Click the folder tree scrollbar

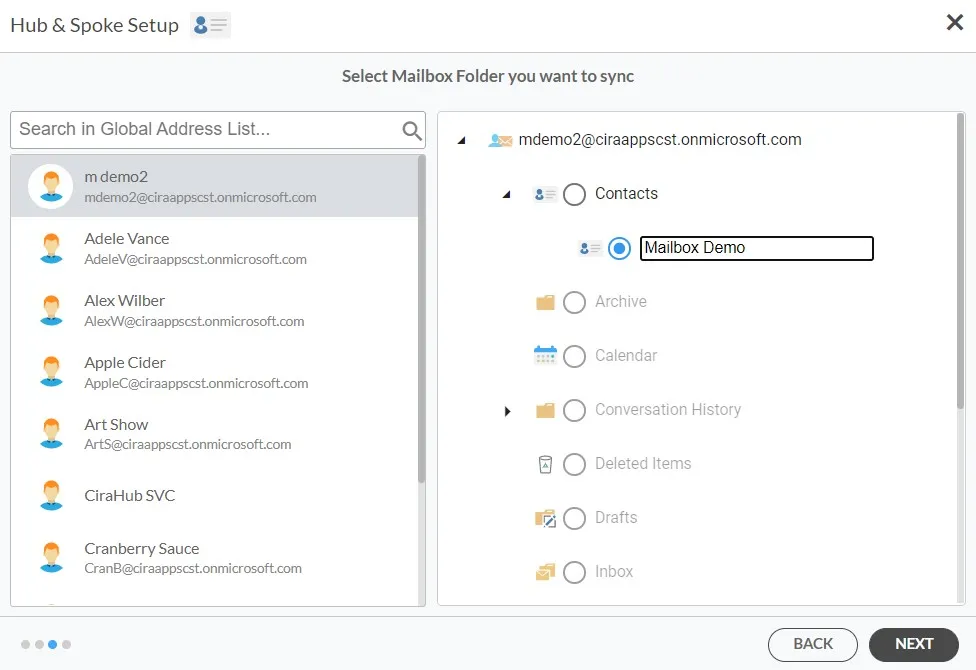(x=960, y=262)
